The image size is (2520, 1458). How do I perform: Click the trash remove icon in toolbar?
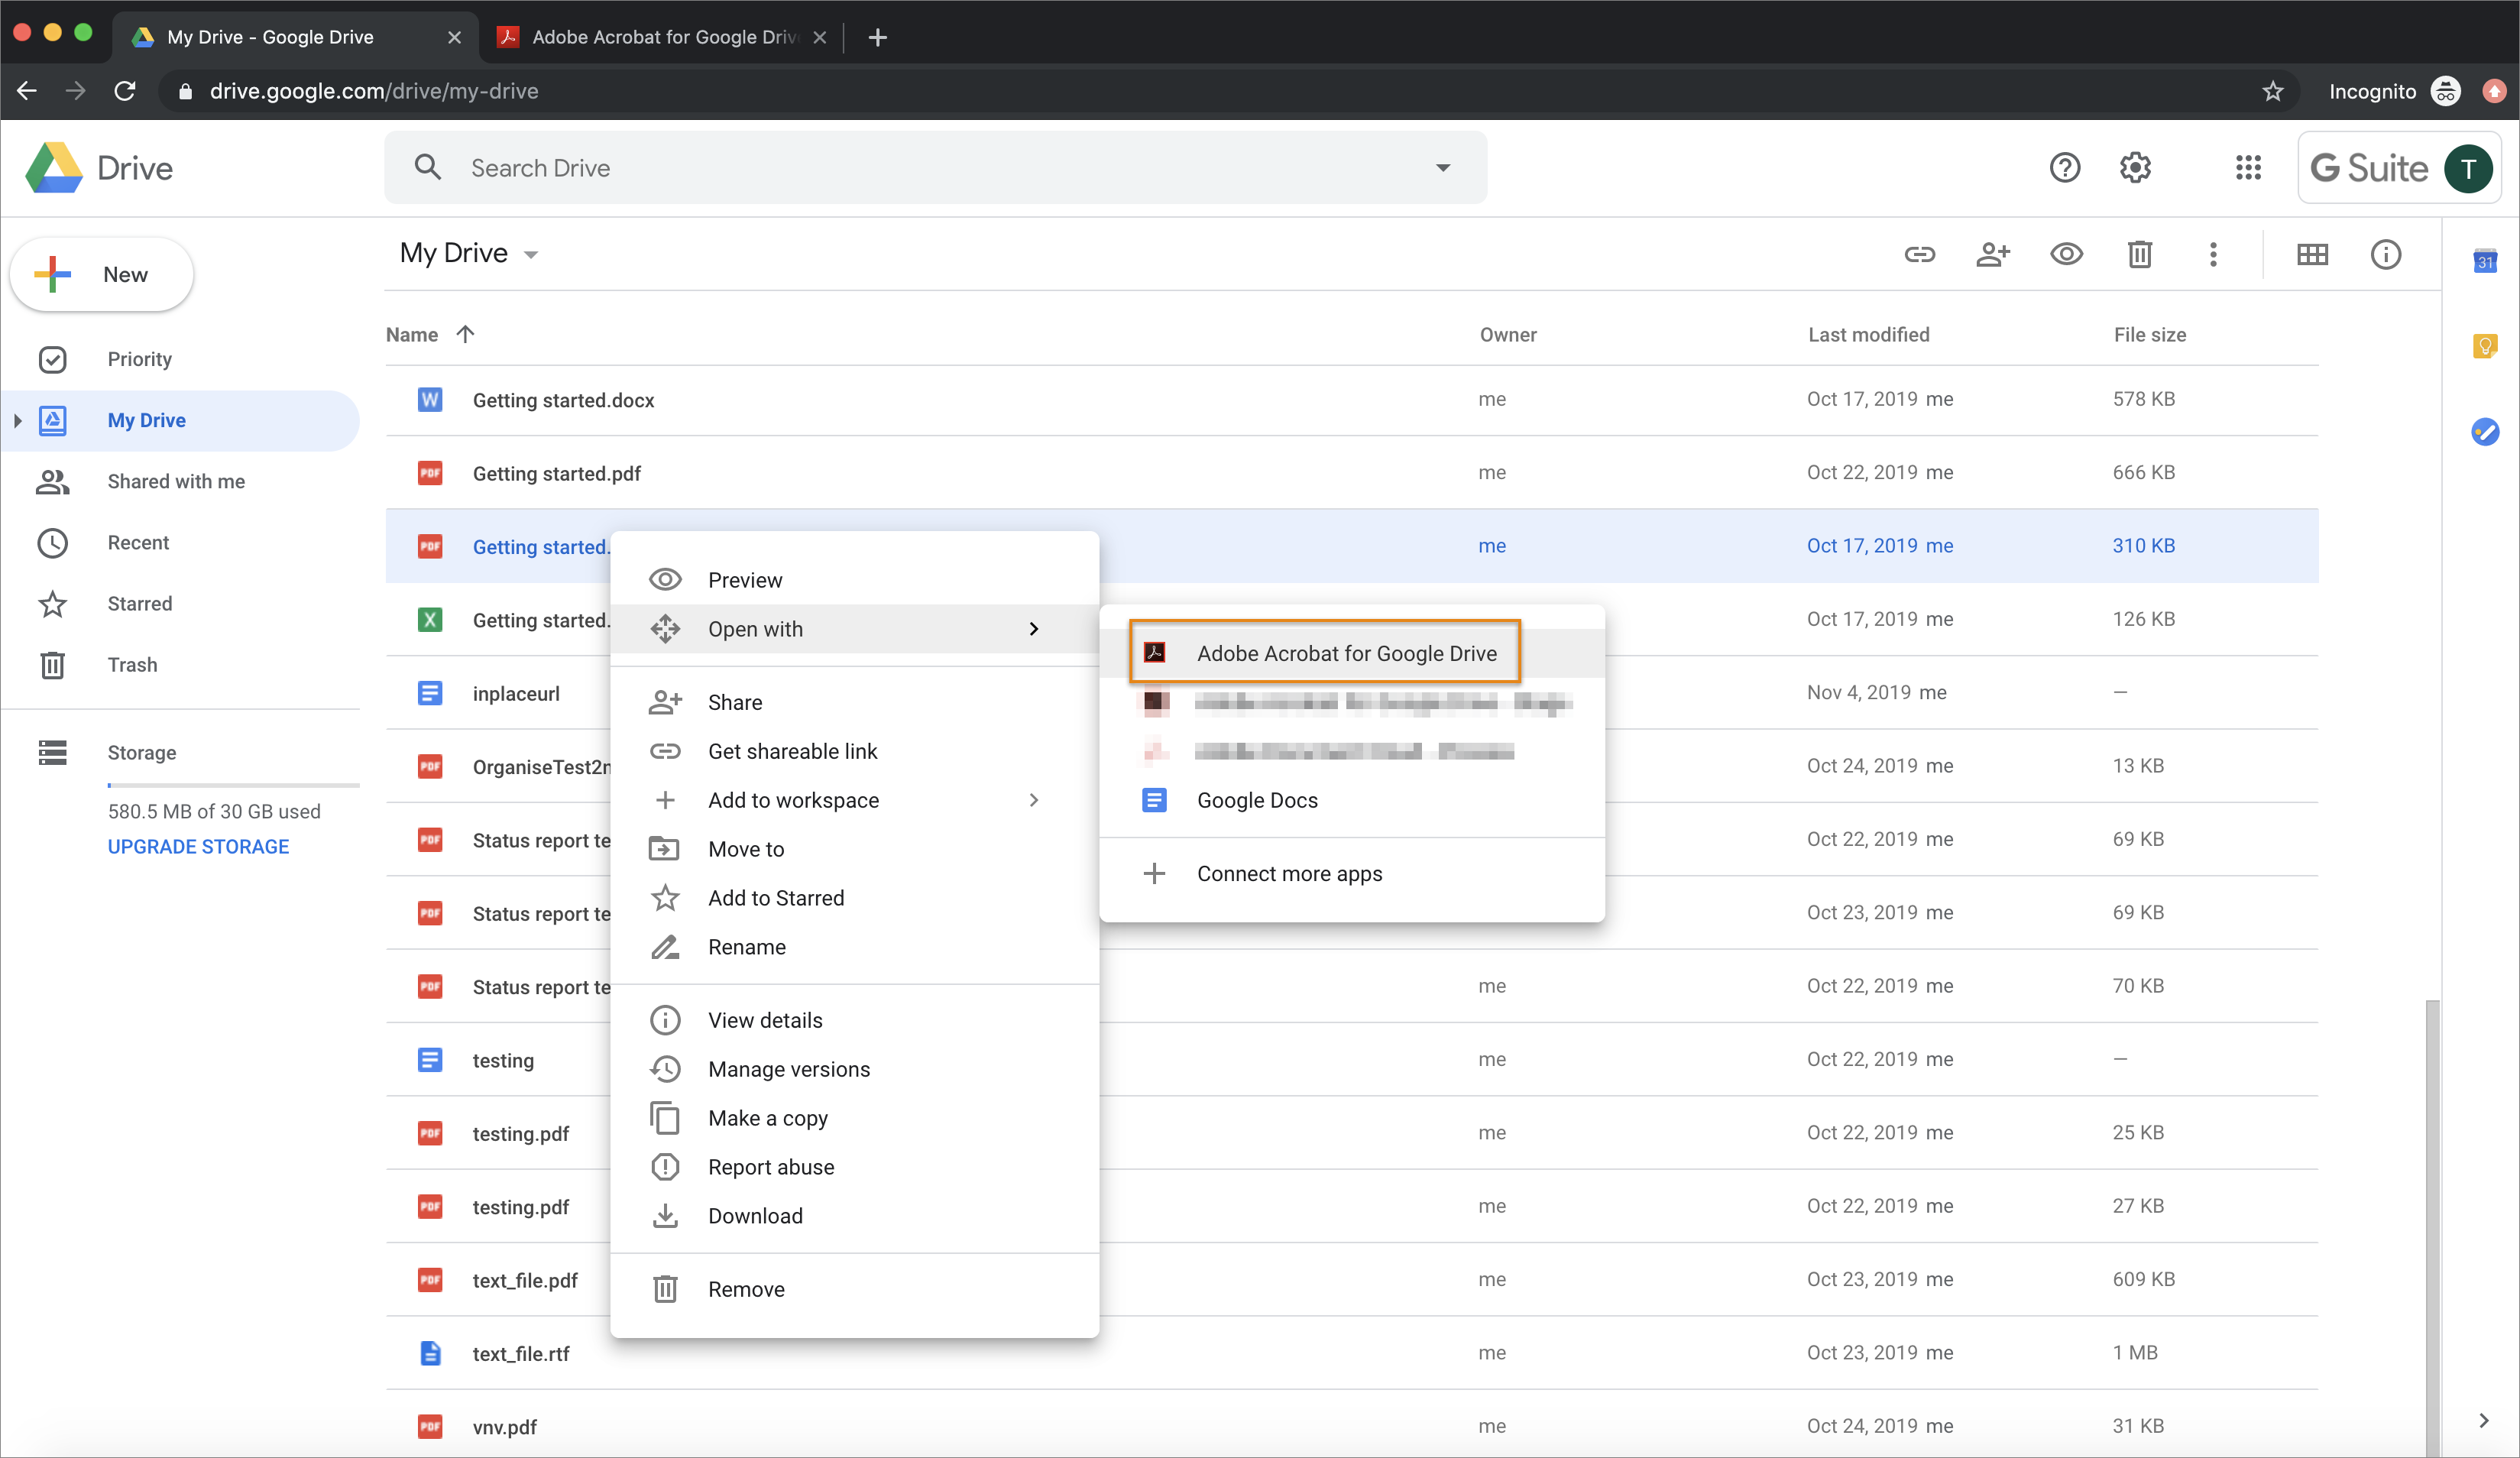tap(2139, 254)
